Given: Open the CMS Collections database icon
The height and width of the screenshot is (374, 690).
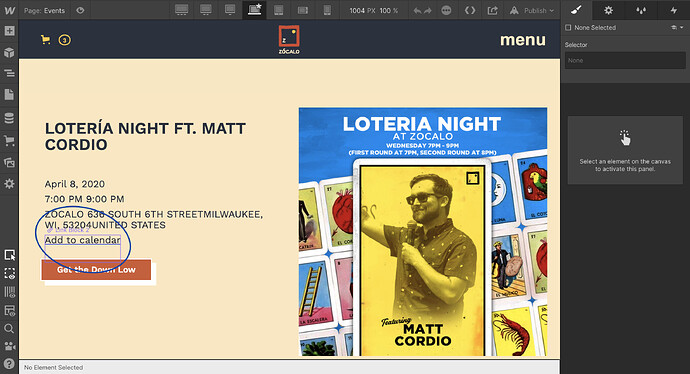Looking at the screenshot, I should point(9,118).
